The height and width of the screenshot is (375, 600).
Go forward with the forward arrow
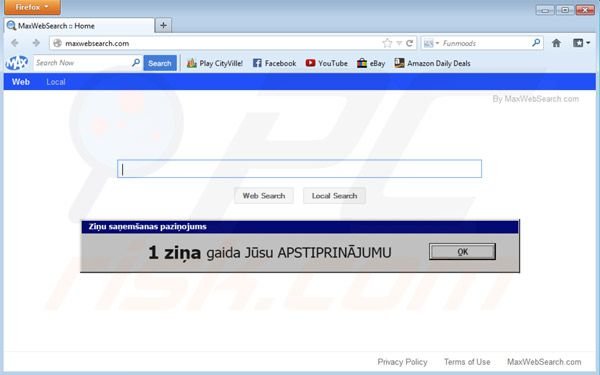(36, 43)
